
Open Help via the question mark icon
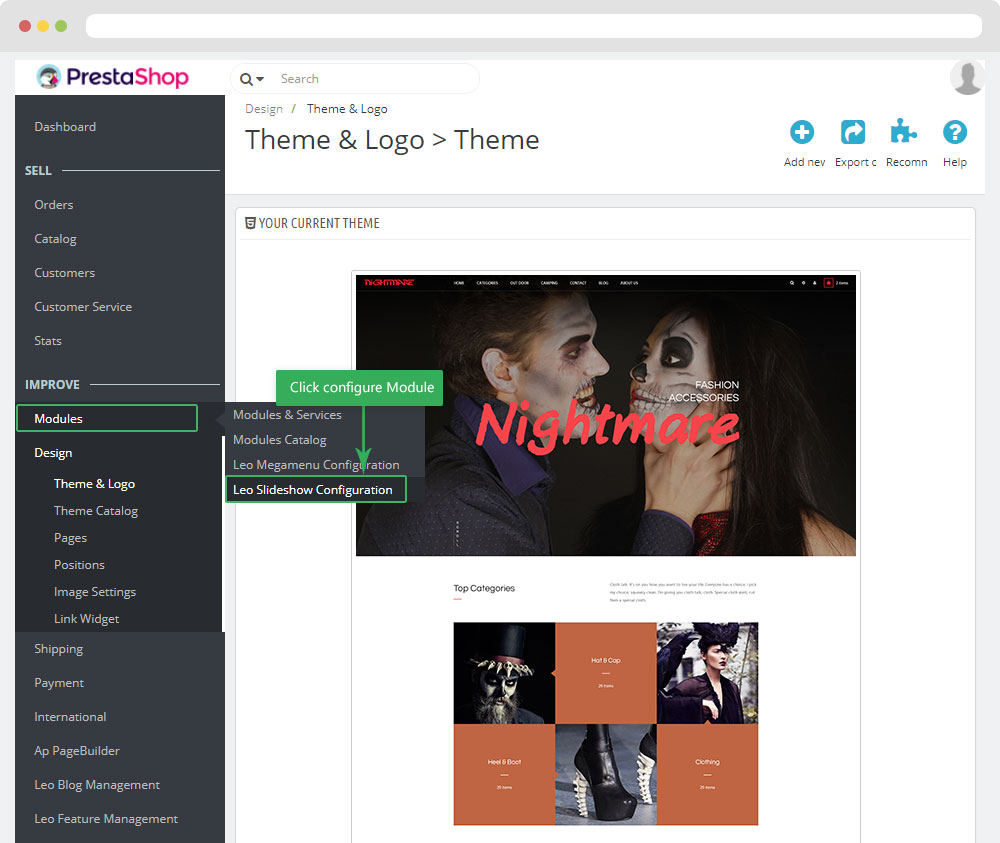coord(955,132)
